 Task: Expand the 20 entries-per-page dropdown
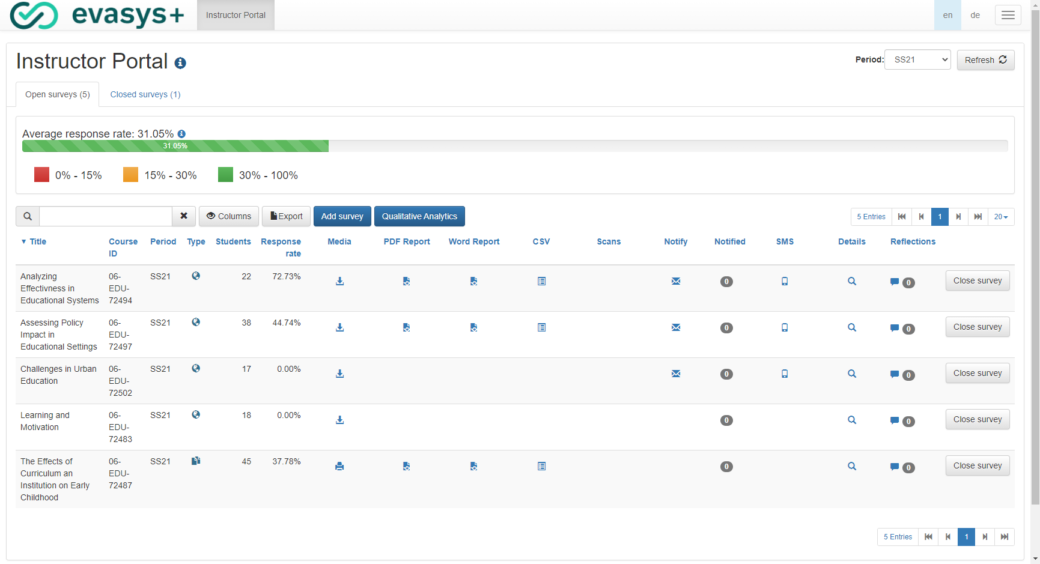point(1000,216)
